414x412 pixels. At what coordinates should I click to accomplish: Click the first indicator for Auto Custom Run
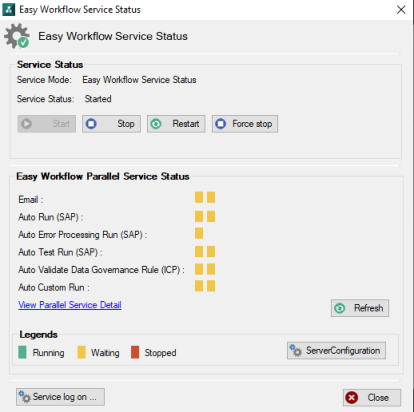coord(199,286)
